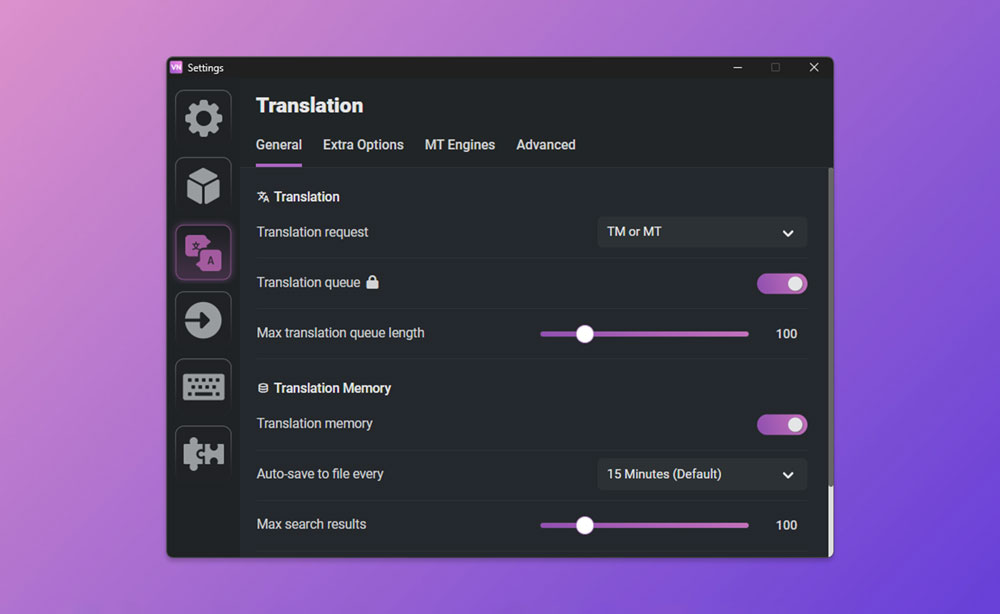Expand the Translation request dropdown
Image resolution: width=1000 pixels, height=614 pixels.
coord(701,232)
